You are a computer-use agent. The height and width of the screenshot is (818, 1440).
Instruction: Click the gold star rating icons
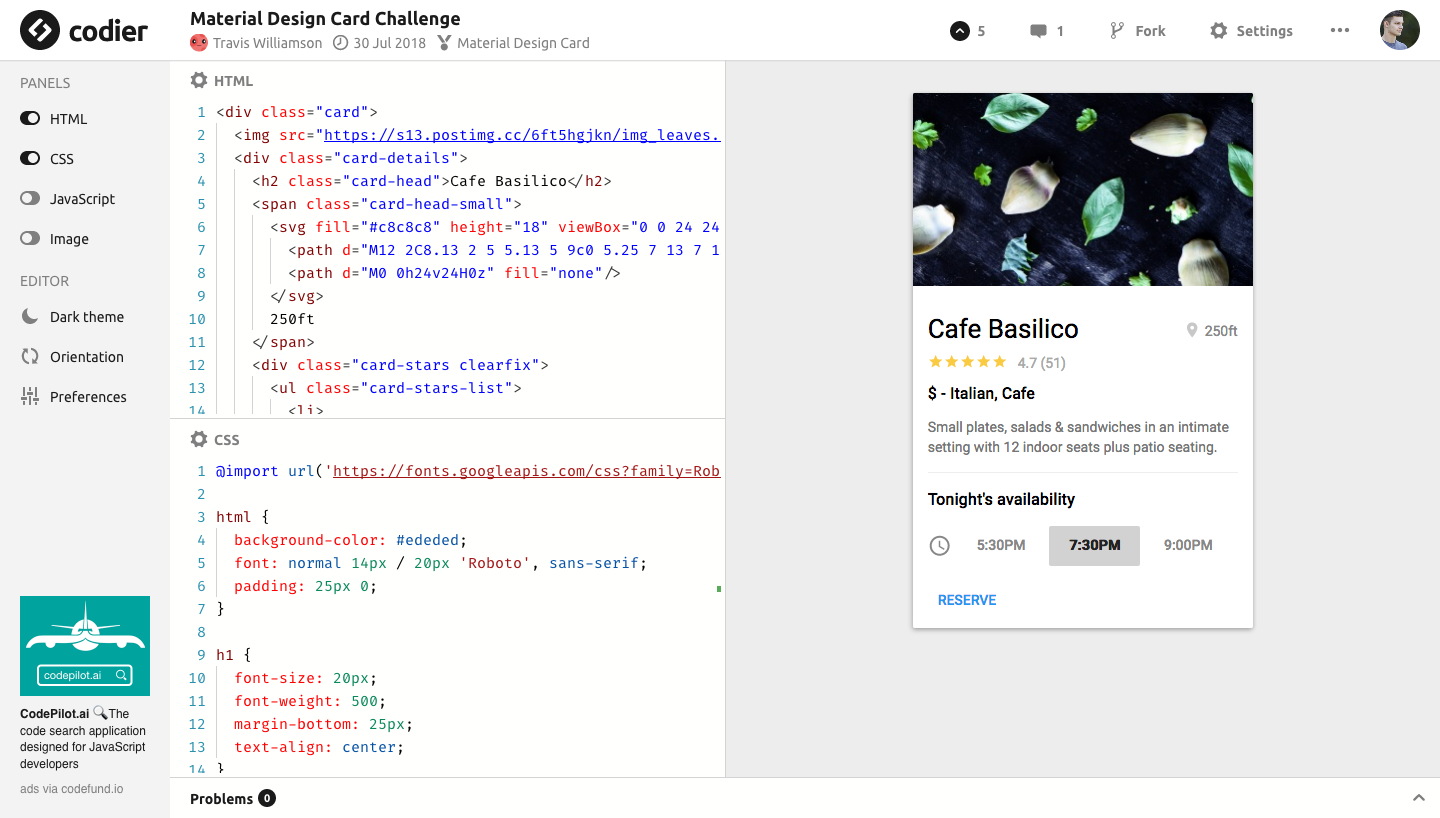click(967, 362)
